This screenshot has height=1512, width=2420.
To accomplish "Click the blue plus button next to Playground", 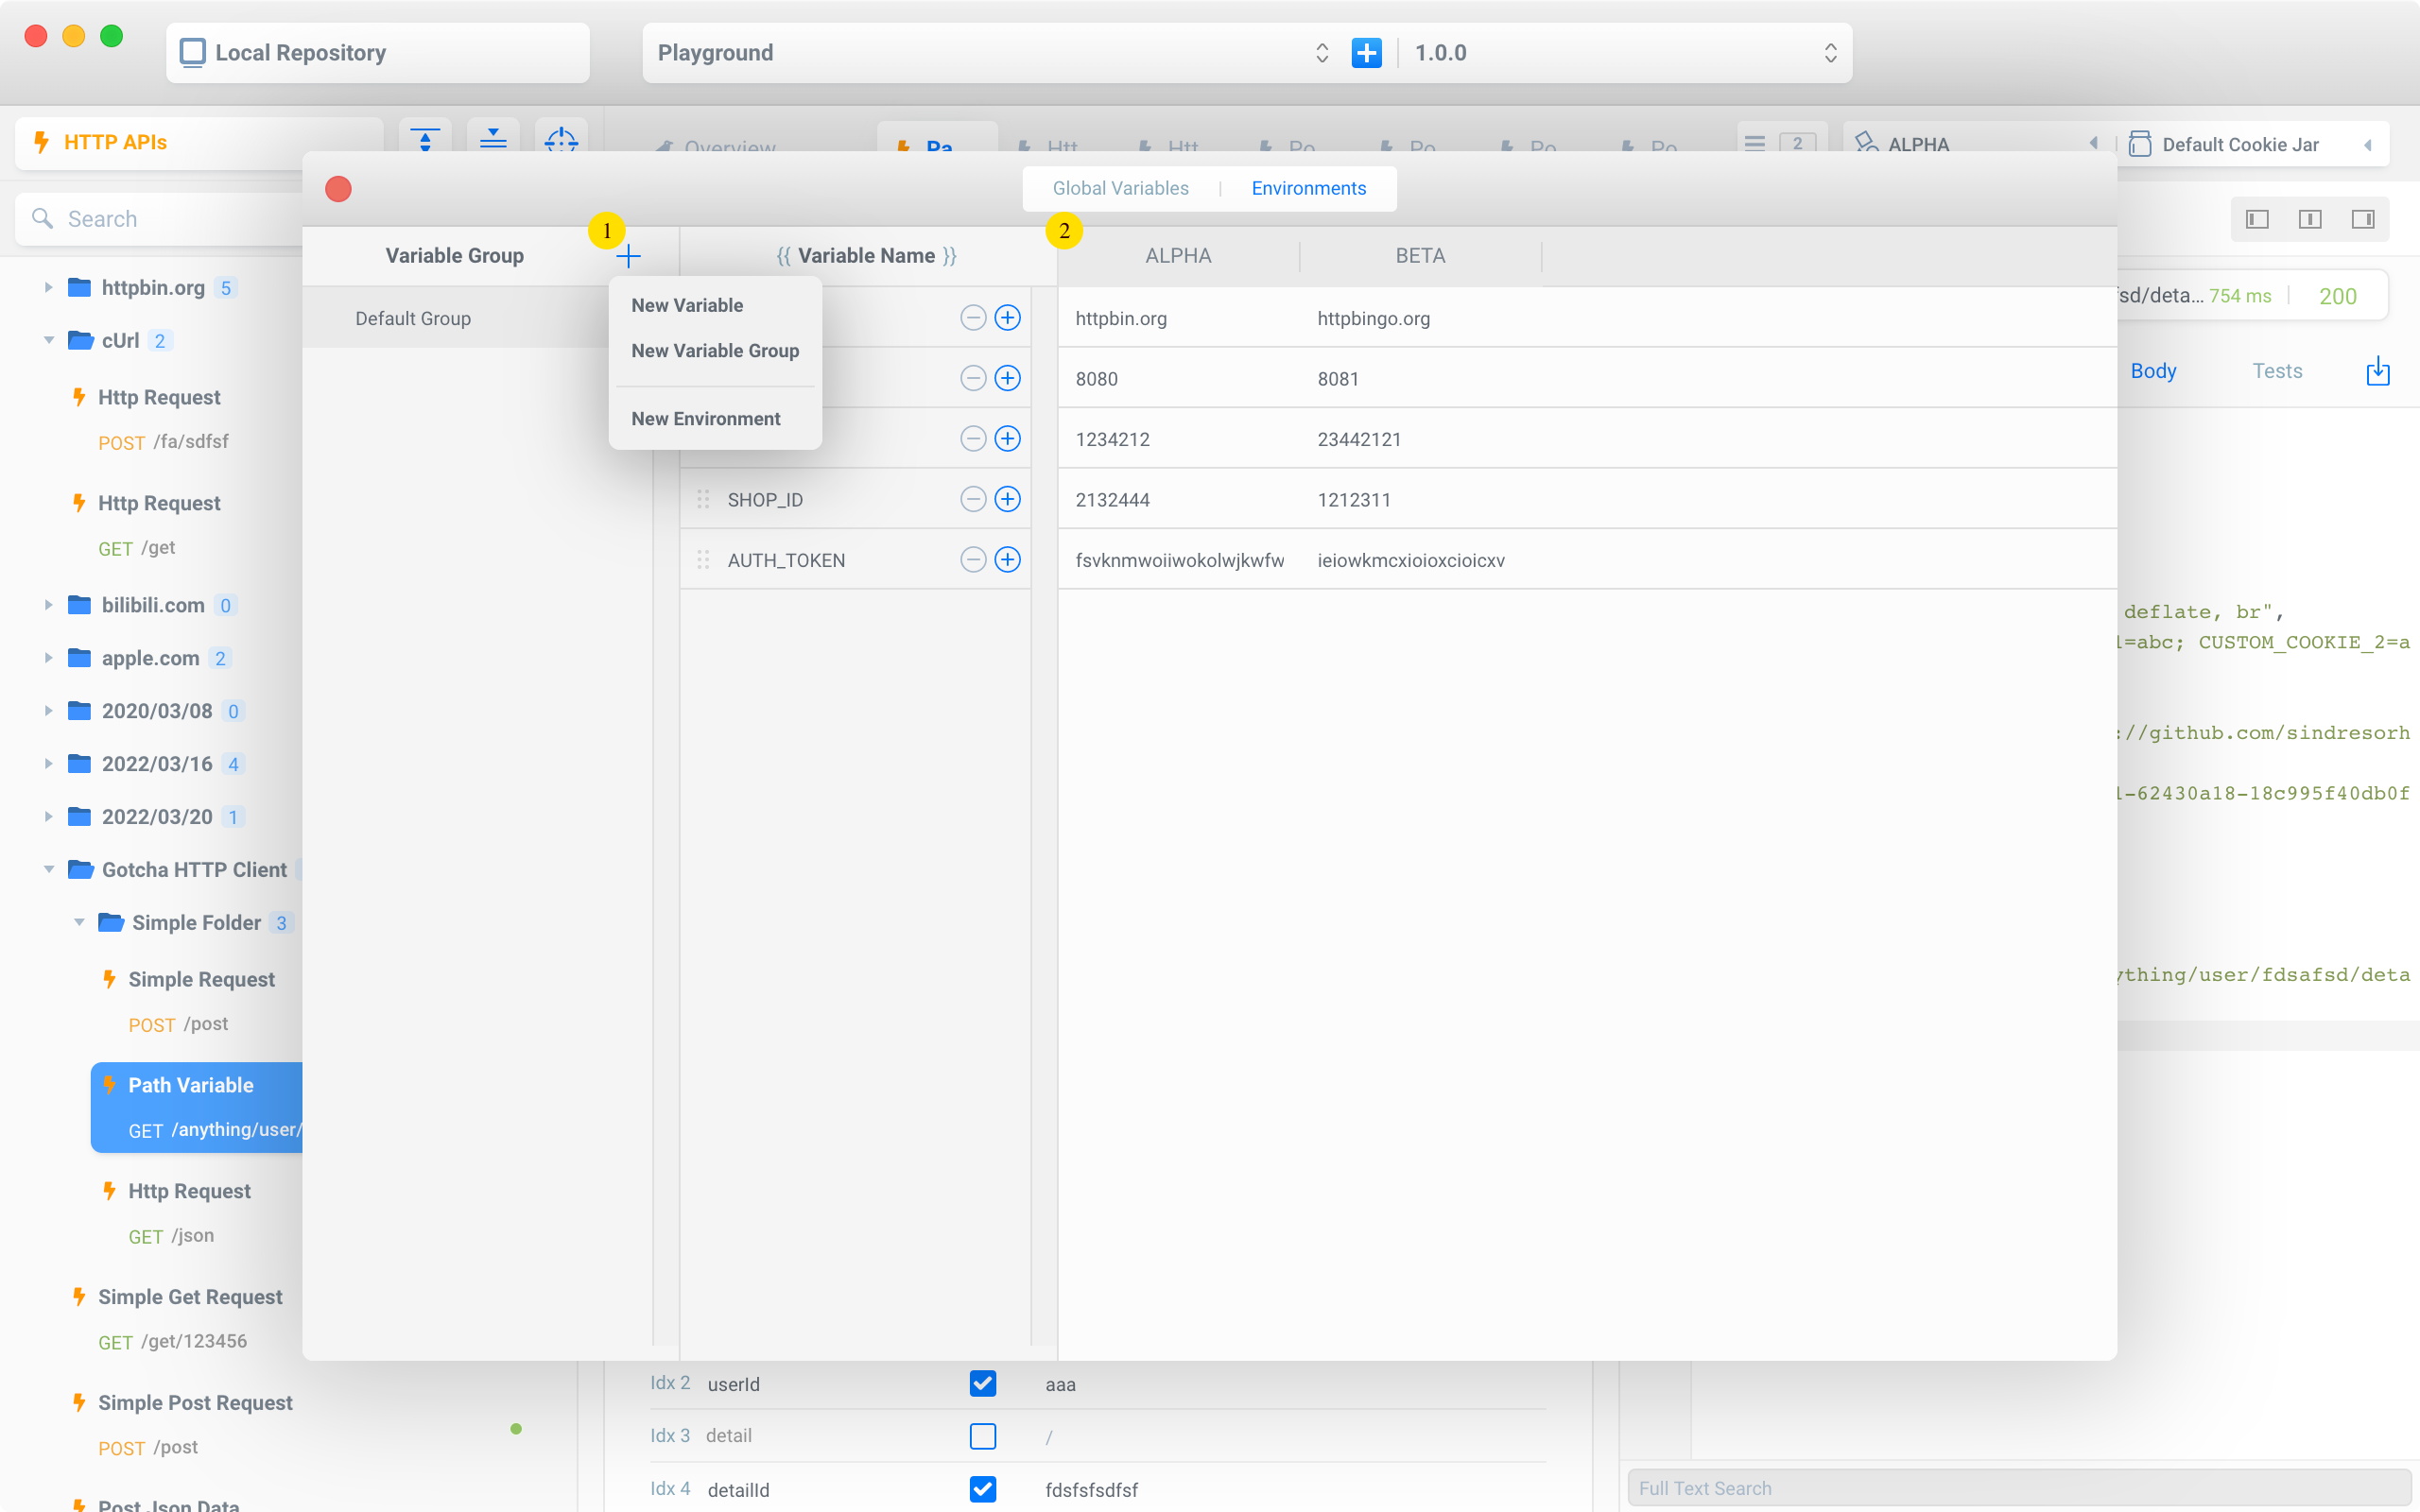I will pos(1366,53).
